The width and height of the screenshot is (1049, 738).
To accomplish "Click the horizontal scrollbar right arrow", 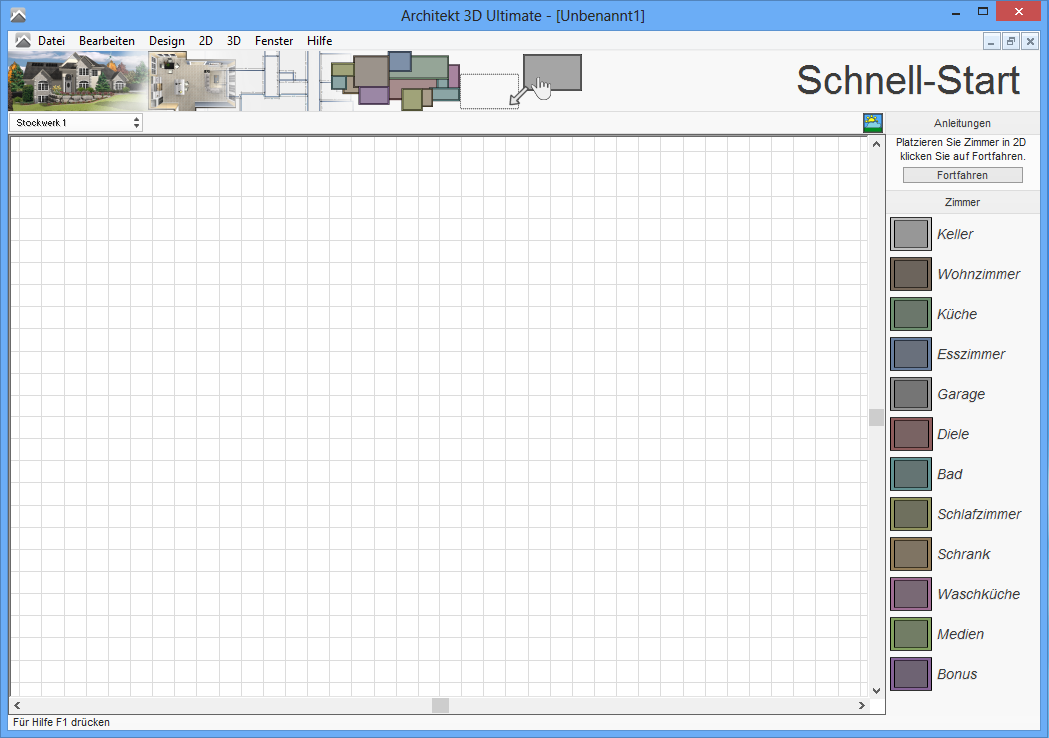I will click(x=862, y=705).
